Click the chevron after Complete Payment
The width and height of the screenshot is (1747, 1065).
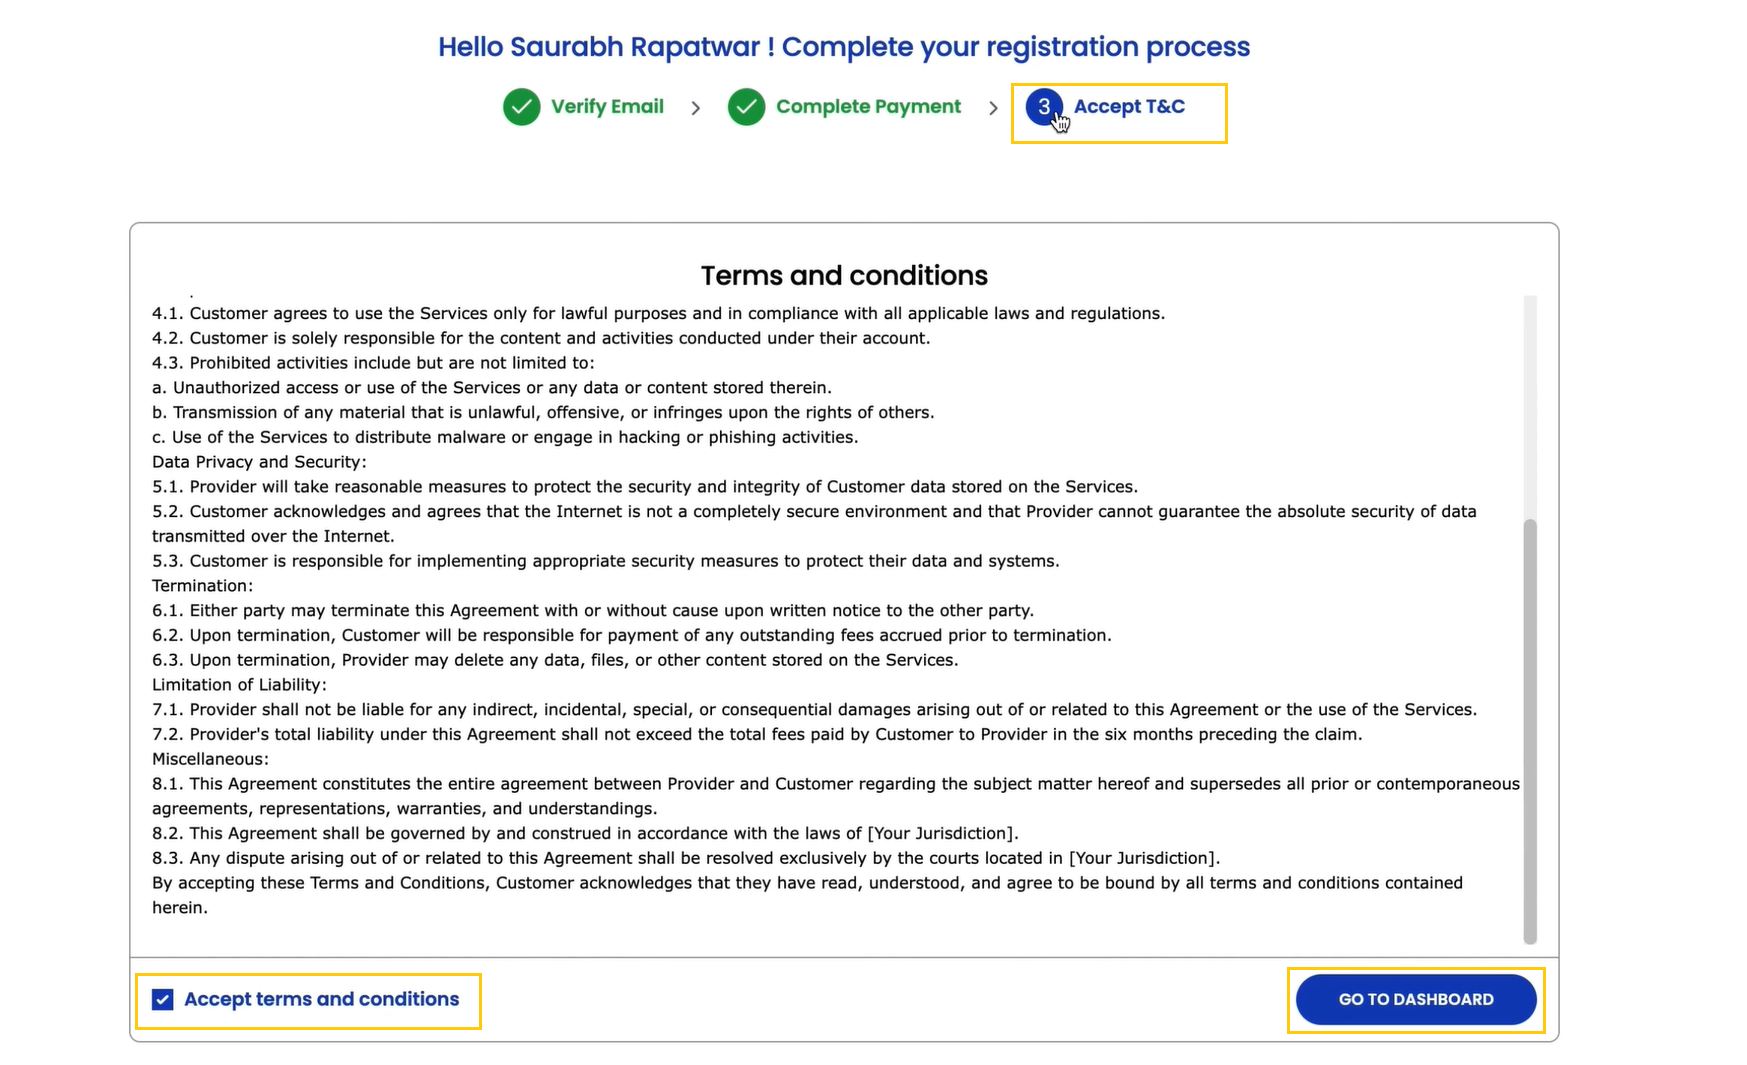tap(993, 108)
